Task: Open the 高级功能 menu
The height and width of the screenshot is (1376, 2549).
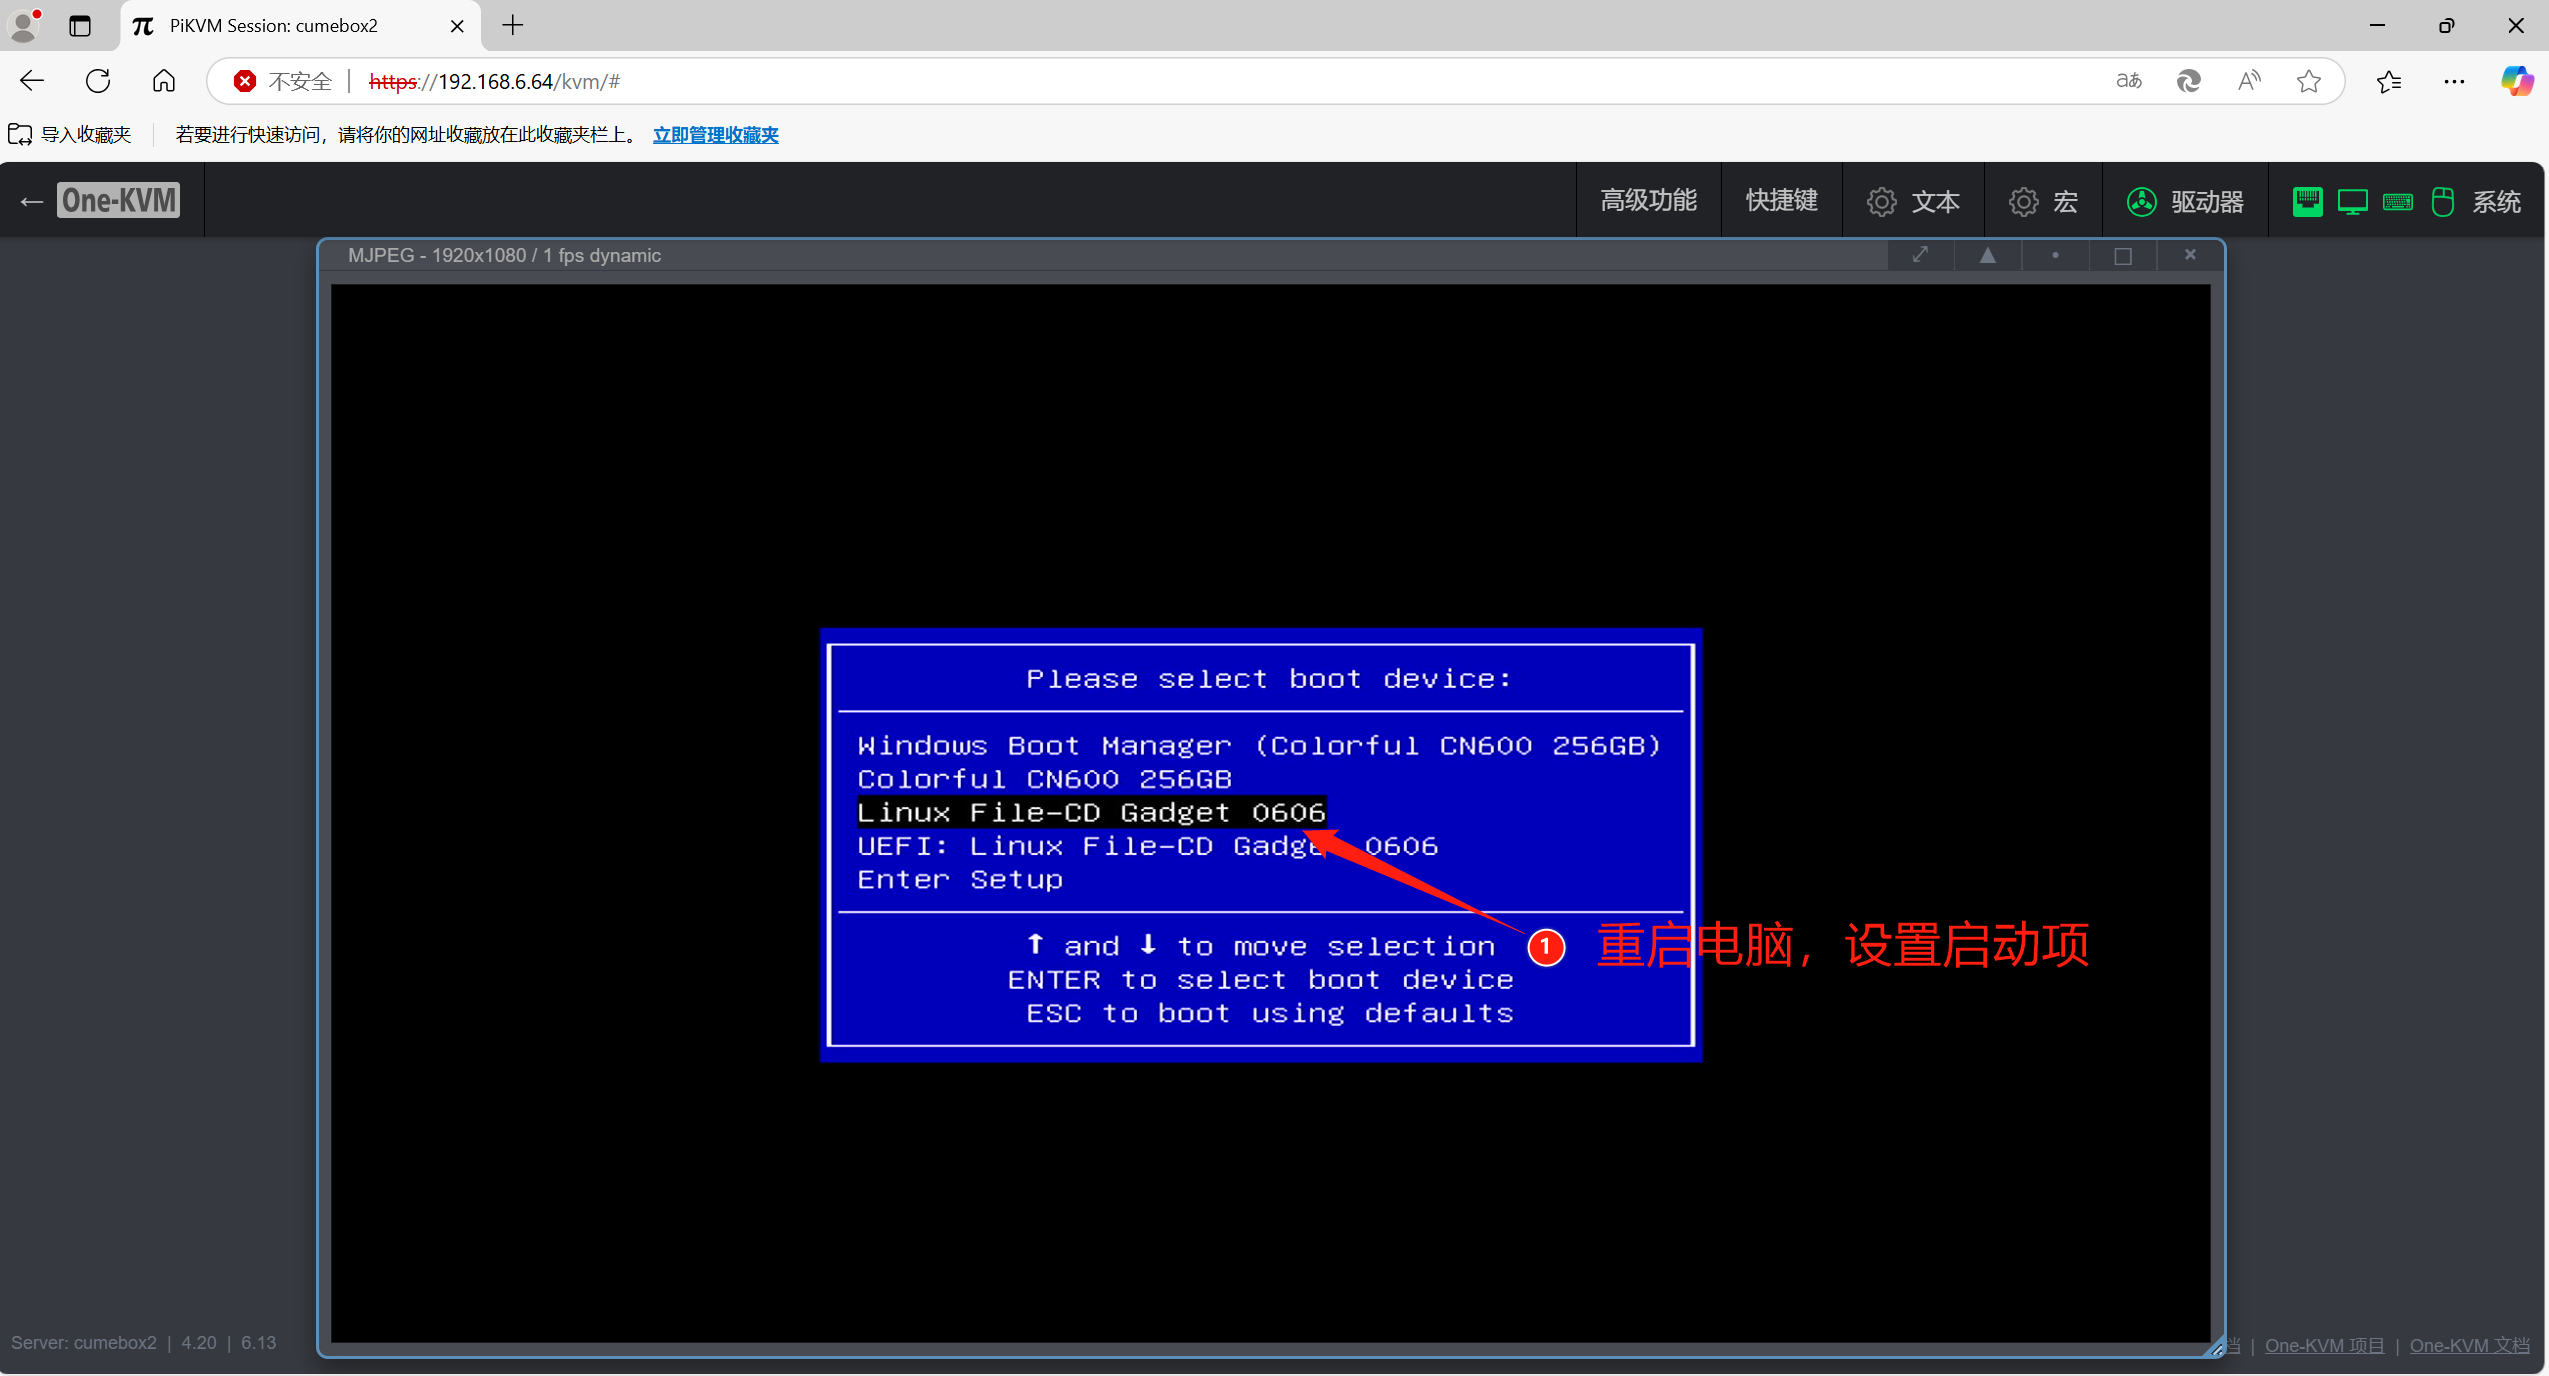Action: pos(1648,201)
